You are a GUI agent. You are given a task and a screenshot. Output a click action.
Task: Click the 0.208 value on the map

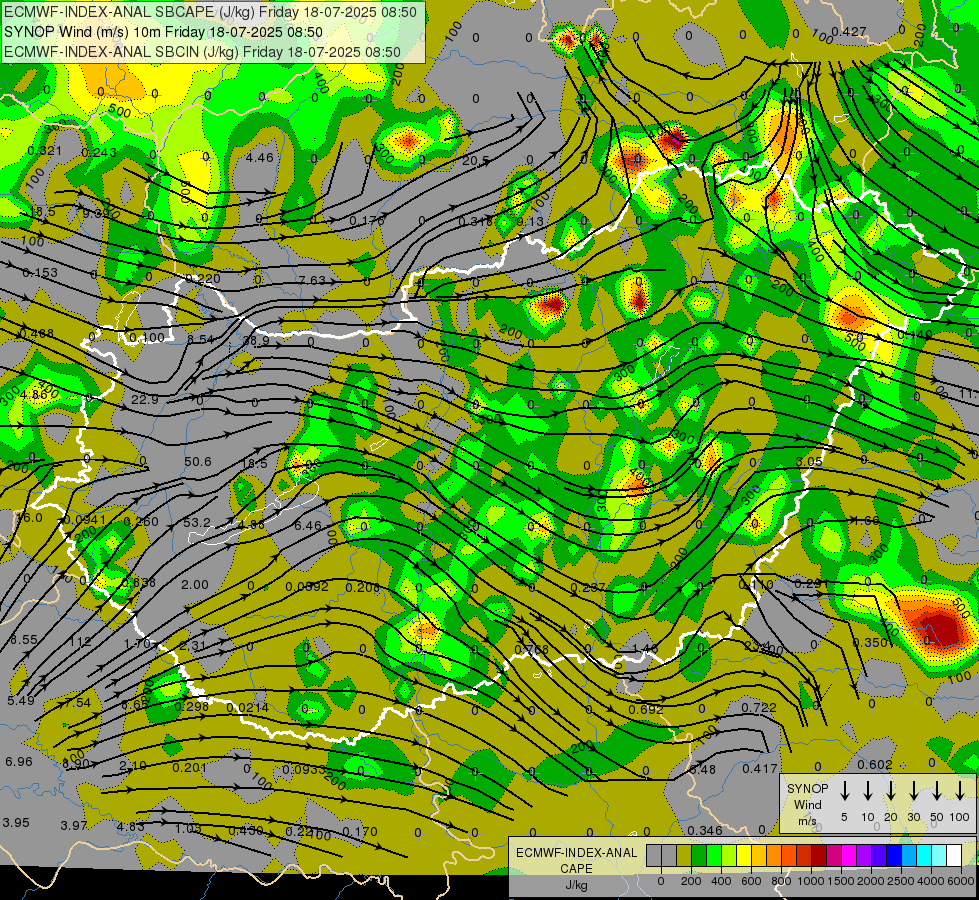click(x=362, y=586)
